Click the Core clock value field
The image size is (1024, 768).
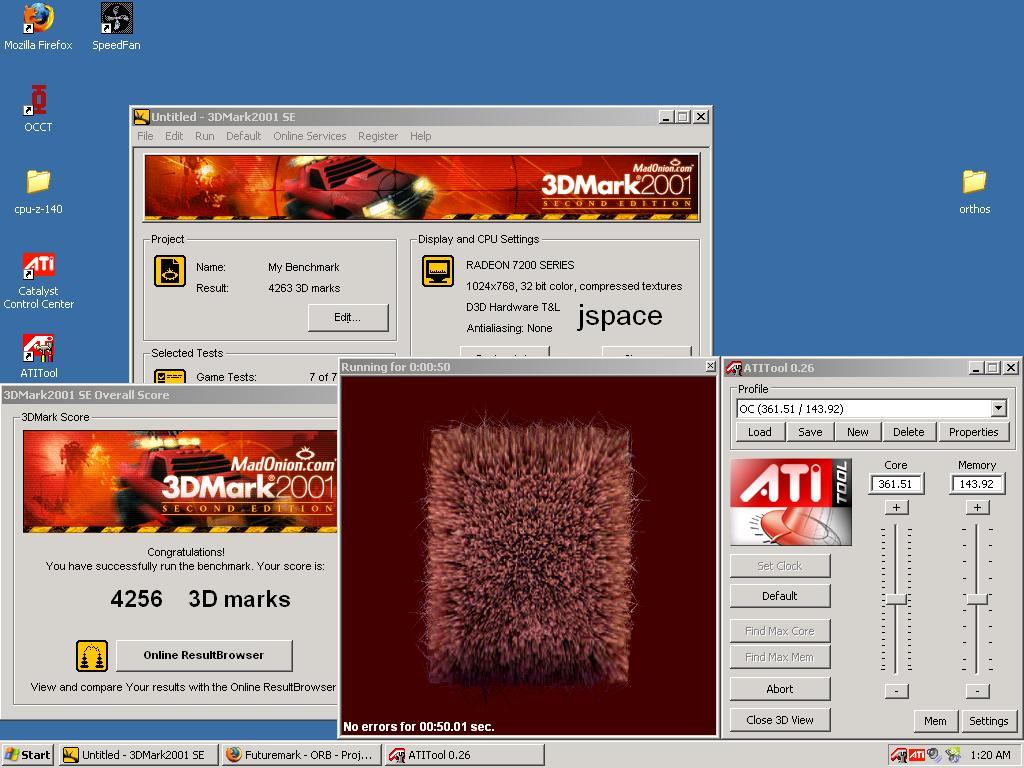(x=895, y=484)
